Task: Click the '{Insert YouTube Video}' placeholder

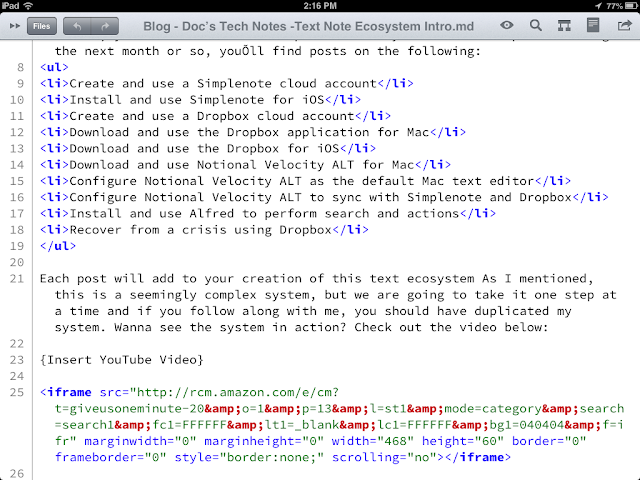Action: click(x=122, y=360)
